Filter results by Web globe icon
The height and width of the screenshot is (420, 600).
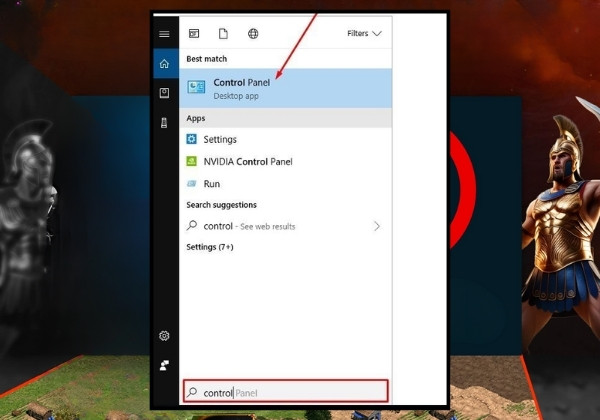pos(253,34)
